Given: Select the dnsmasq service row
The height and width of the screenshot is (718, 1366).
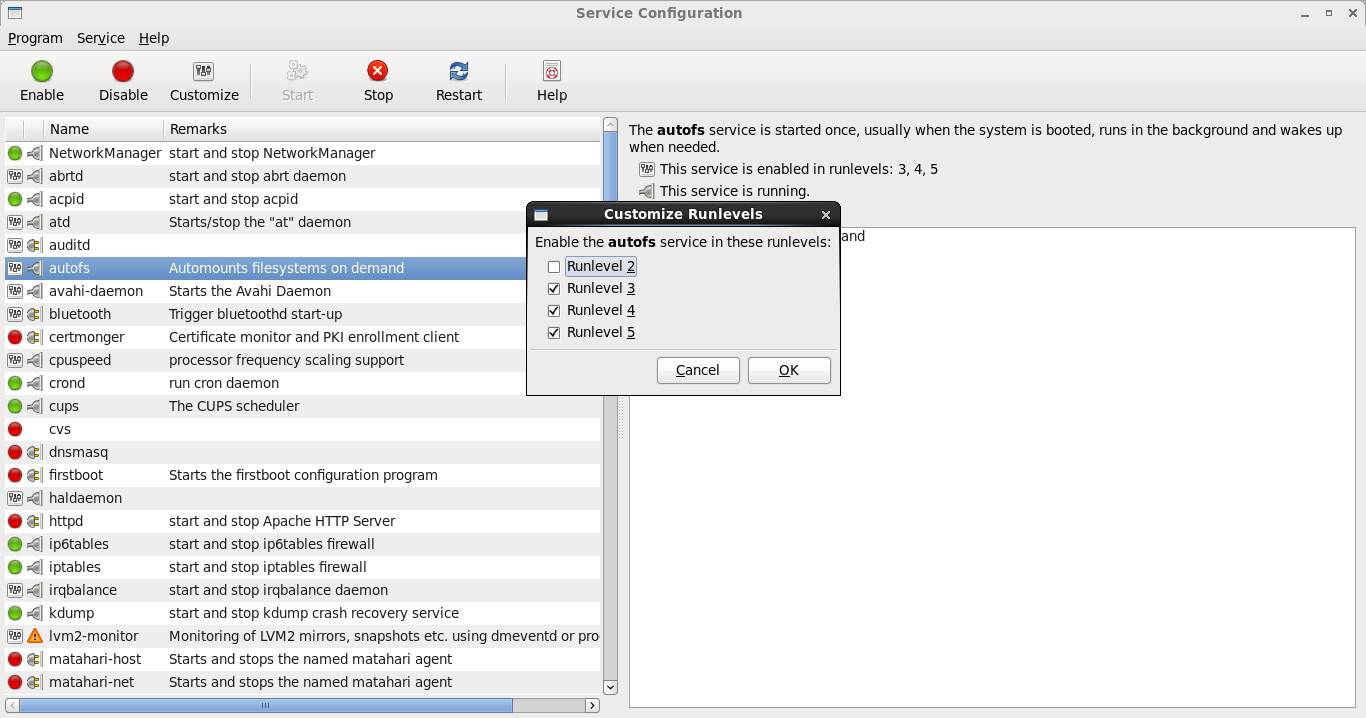Looking at the screenshot, I should (303, 452).
